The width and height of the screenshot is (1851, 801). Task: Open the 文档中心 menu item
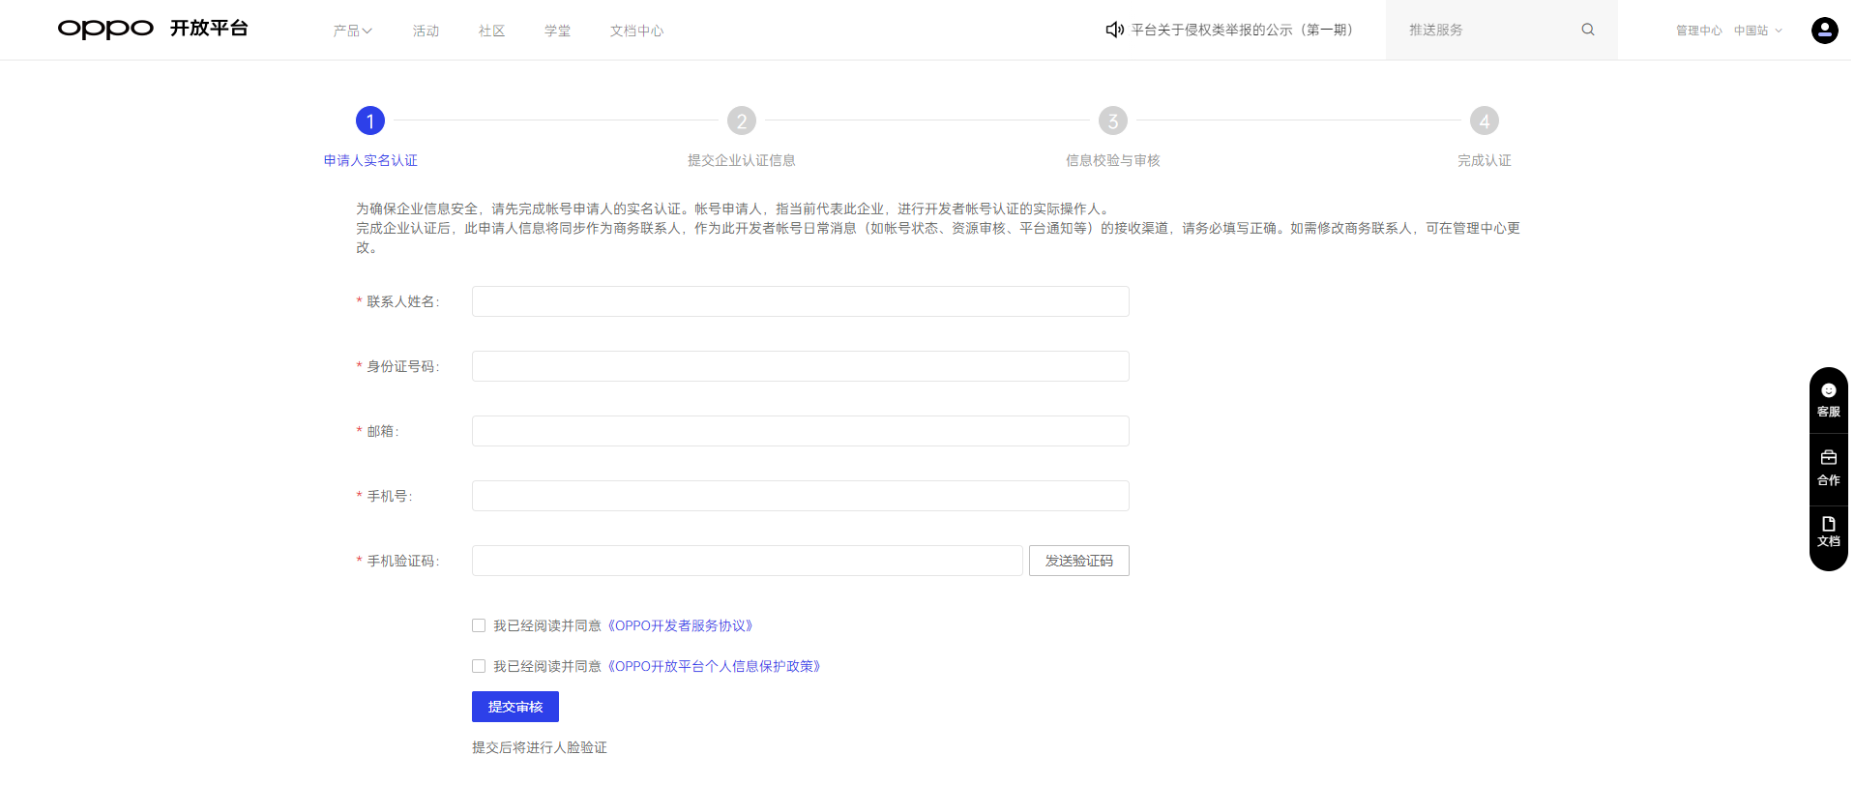click(636, 31)
